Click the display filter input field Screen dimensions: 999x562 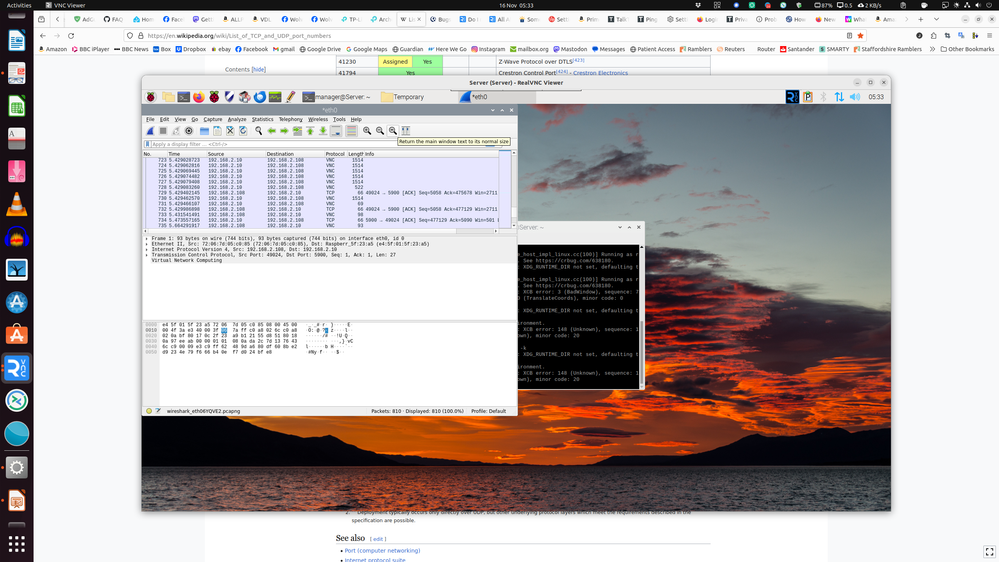(x=319, y=144)
